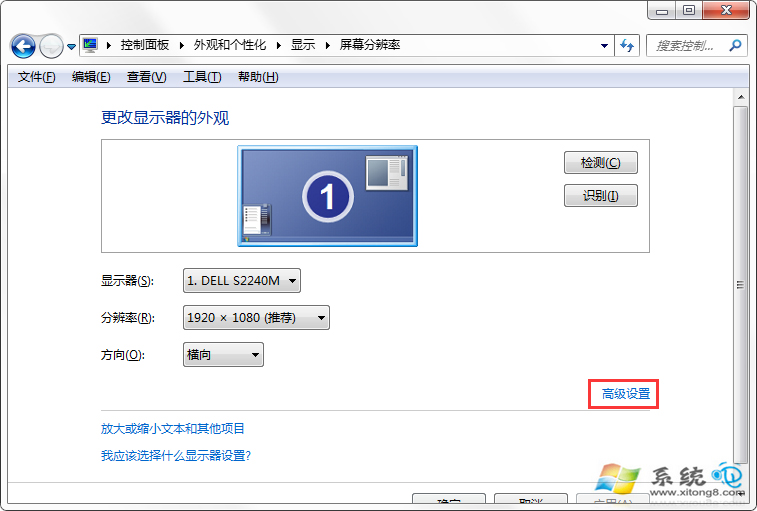This screenshot has width=757, height=511.
Task: Go to 显示 in the address bar
Action: point(303,45)
